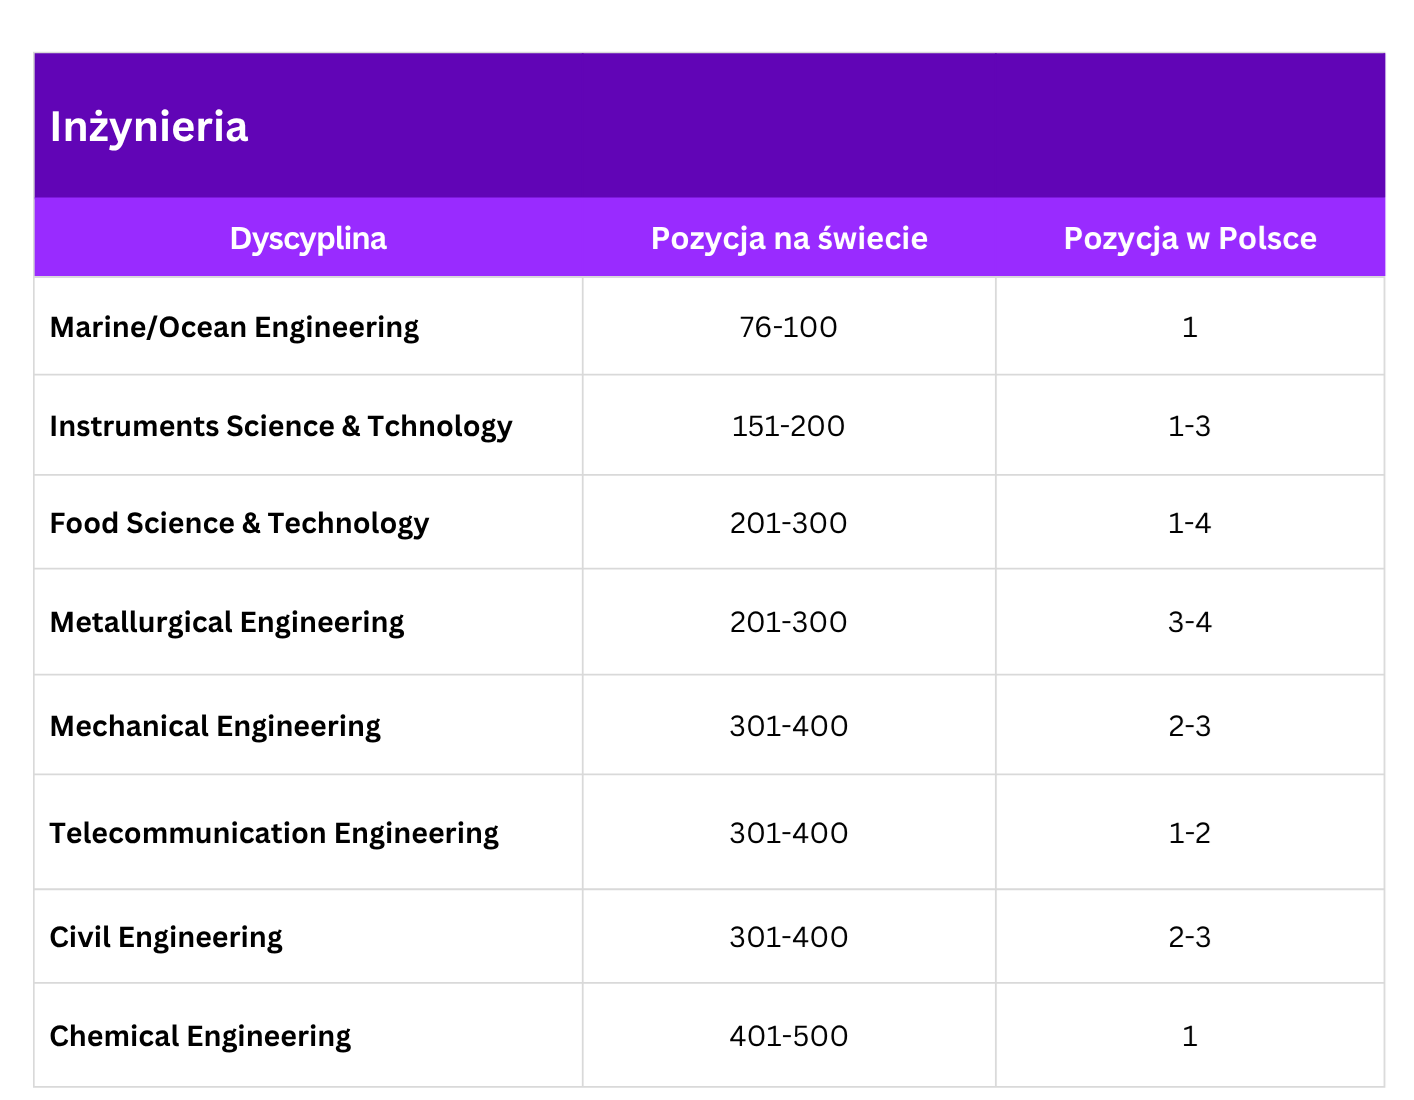1414x1100 pixels.
Task: Select the 151-200 world position cell
Action: pyautogui.click(x=789, y=426)
